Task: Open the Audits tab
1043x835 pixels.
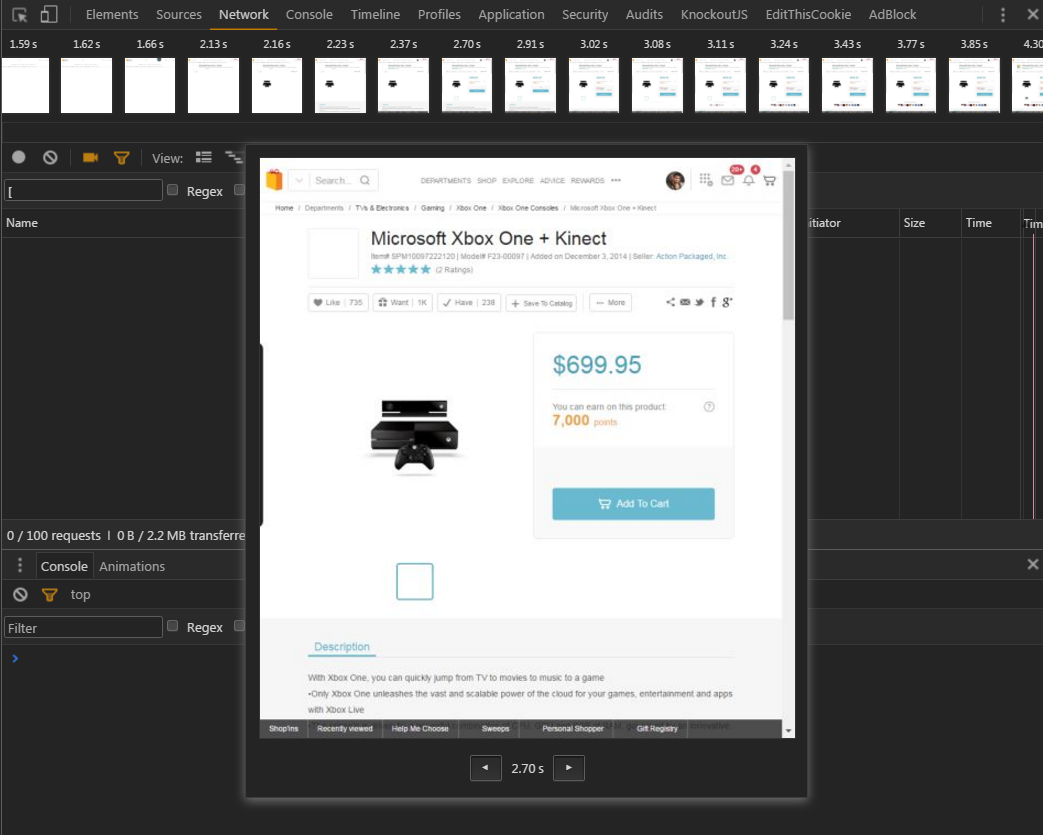Action: click(644, 15)
